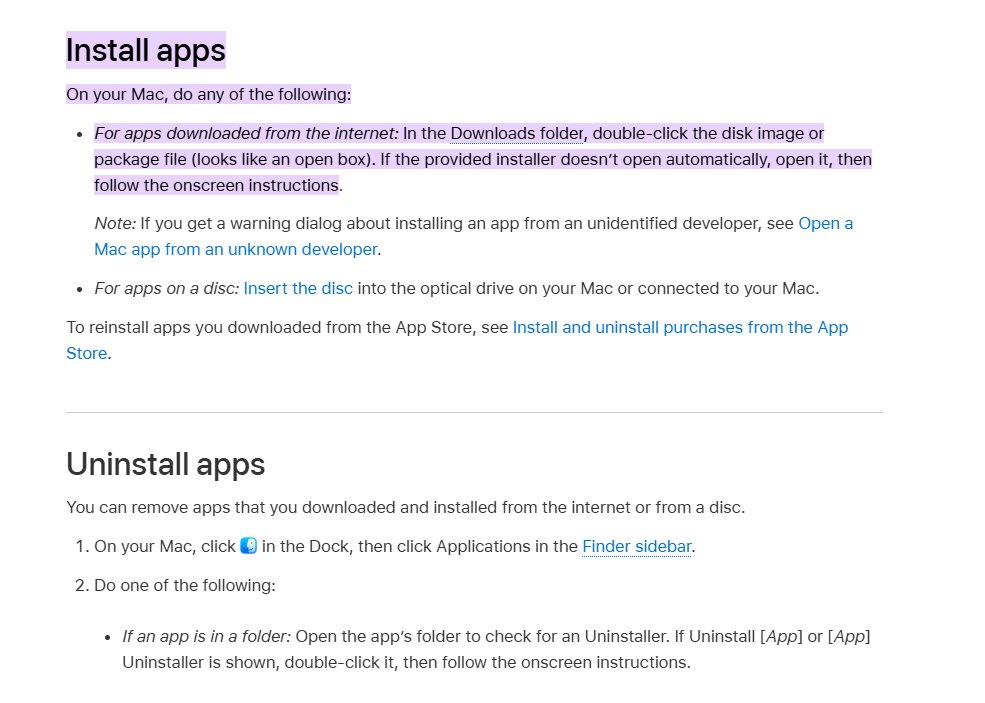985x703 pixels.
Task: Click the 'Uninstall apps' heading
Action: pyautogui.click(x=166, y=464)
